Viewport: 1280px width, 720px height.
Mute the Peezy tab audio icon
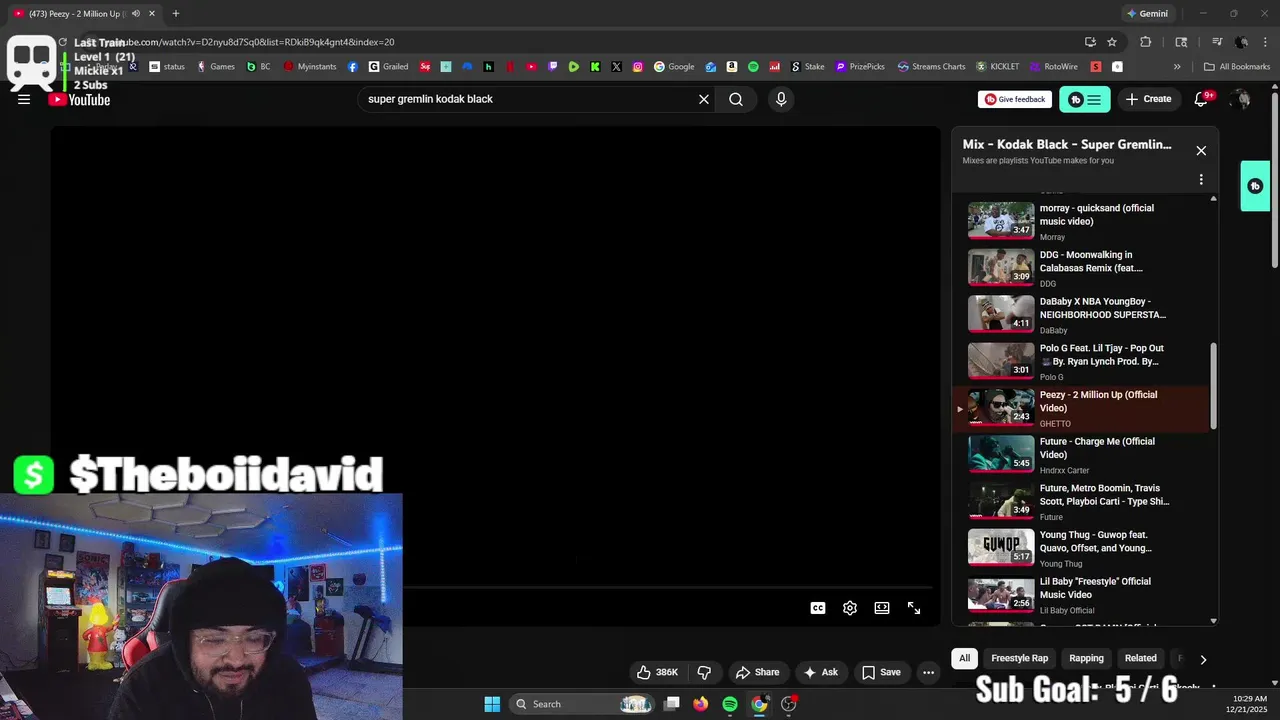point(136,14)
